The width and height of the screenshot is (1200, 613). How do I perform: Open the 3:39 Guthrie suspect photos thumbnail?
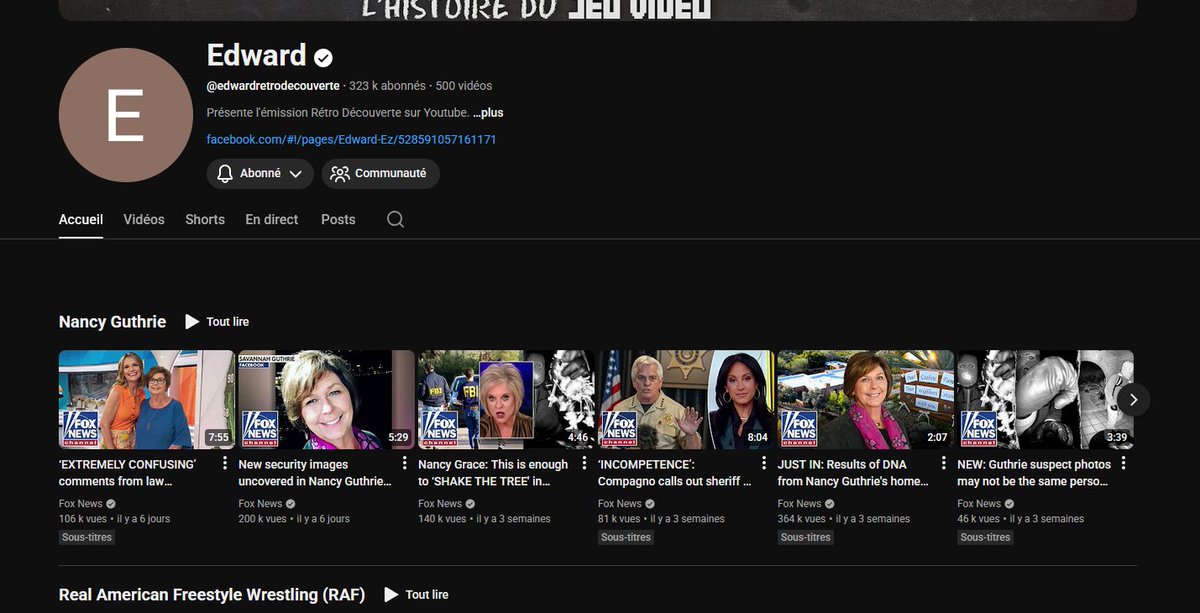click(1046, 399)
